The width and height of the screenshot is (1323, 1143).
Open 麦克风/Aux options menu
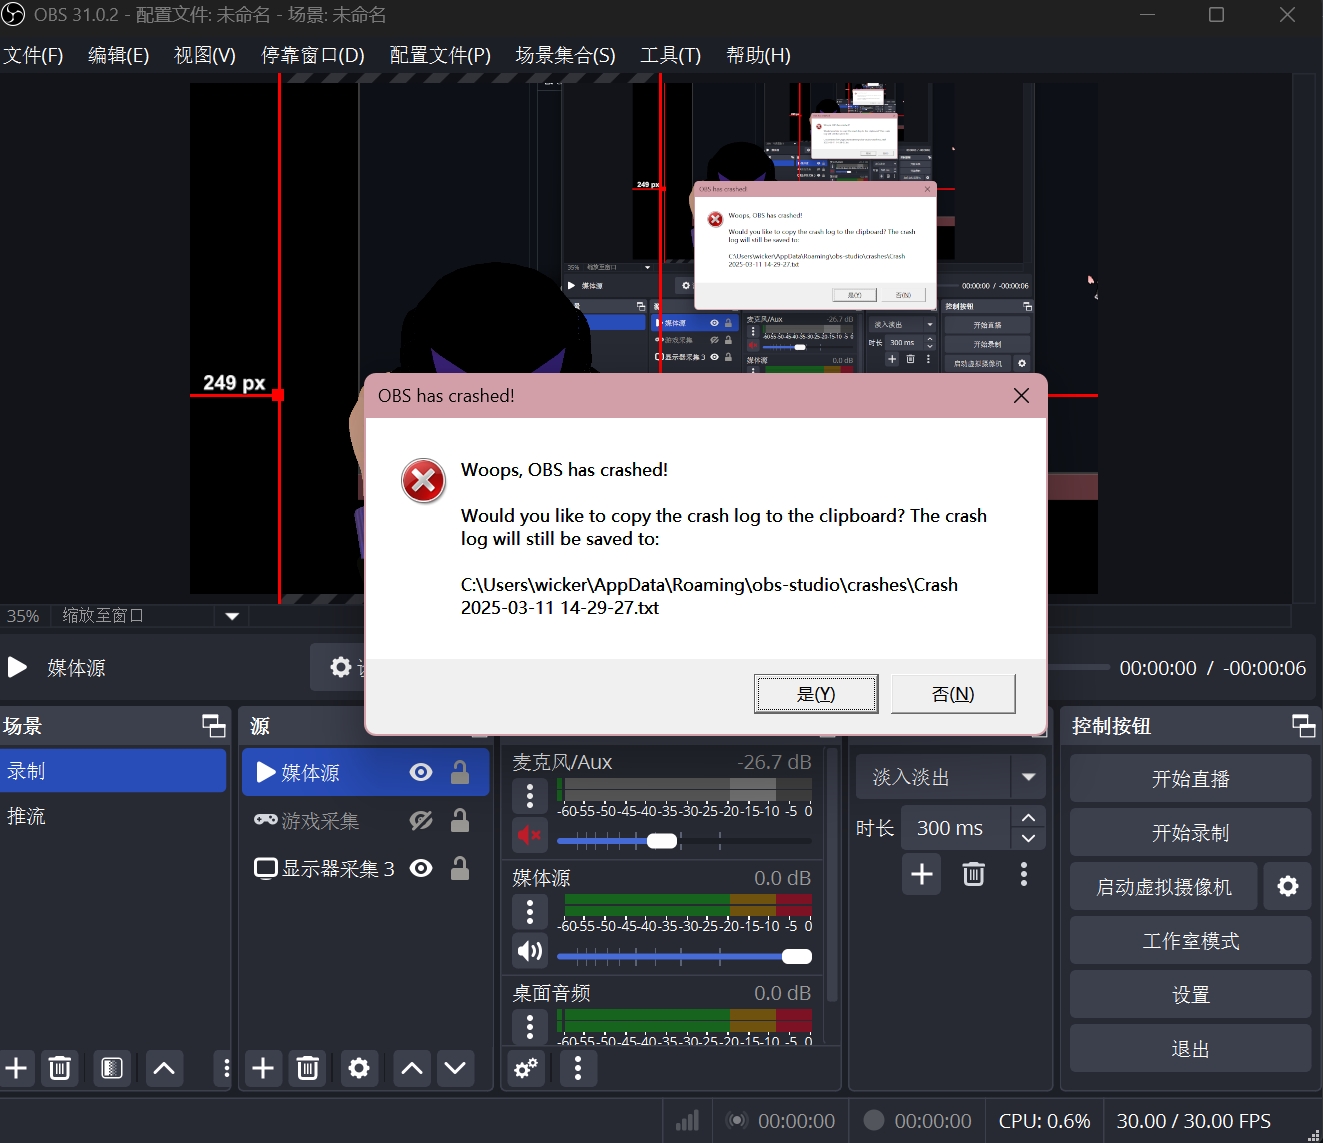point(530,796)
